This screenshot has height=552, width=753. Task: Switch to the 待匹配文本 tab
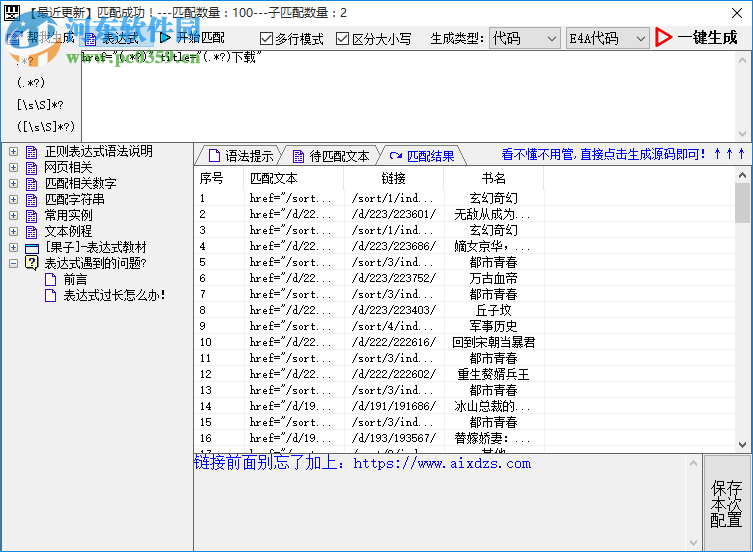click(330, 156)
